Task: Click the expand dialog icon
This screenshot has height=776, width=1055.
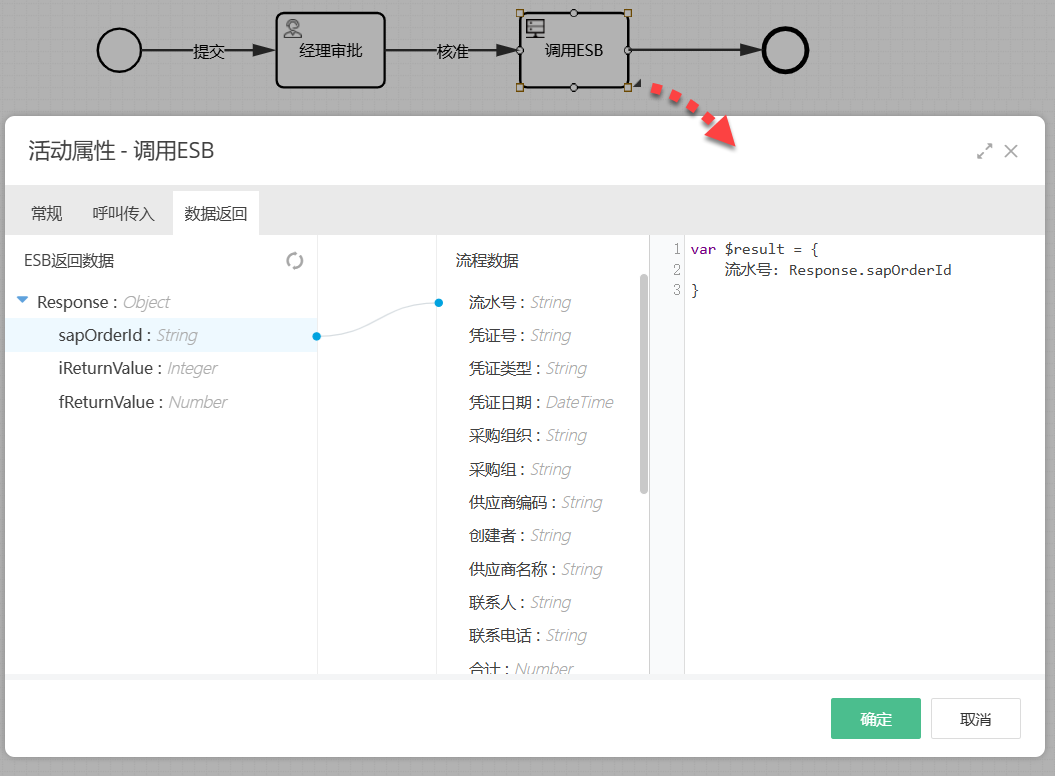Action: [x=985, y=151]
